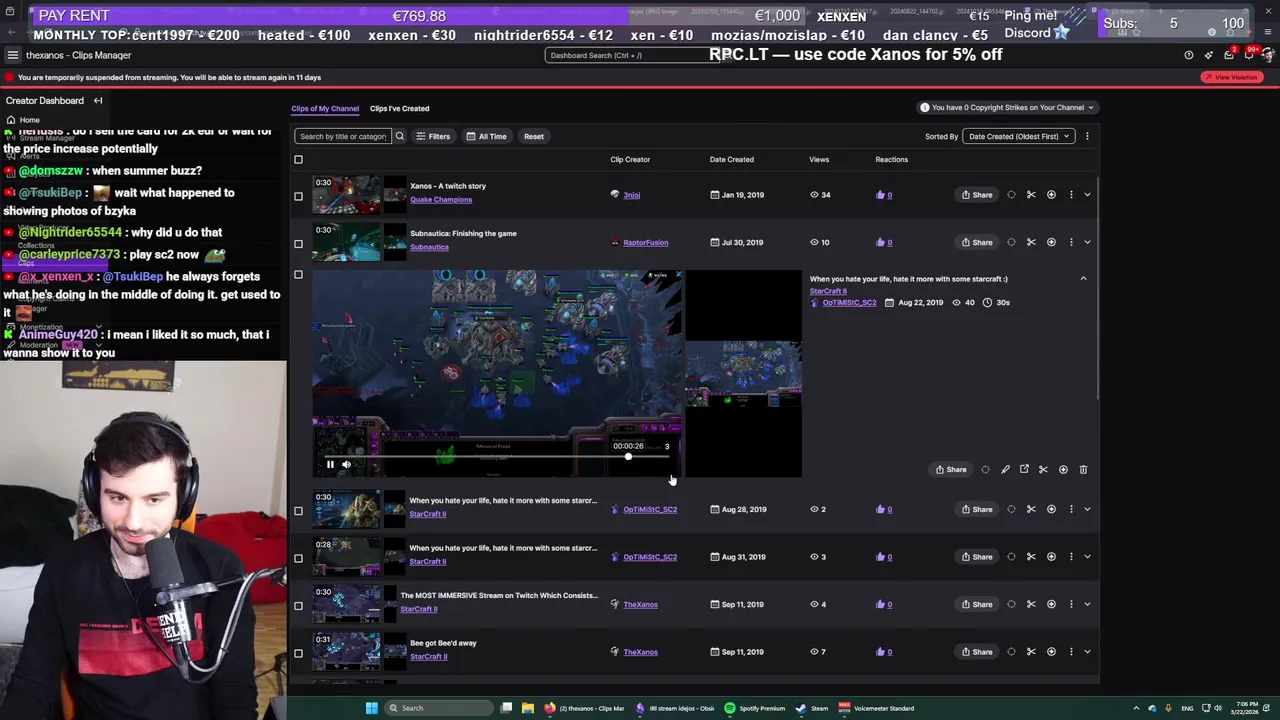Open the profile avatar menu
Viewport: 1280px width, 720px height.
point(1269,55)
